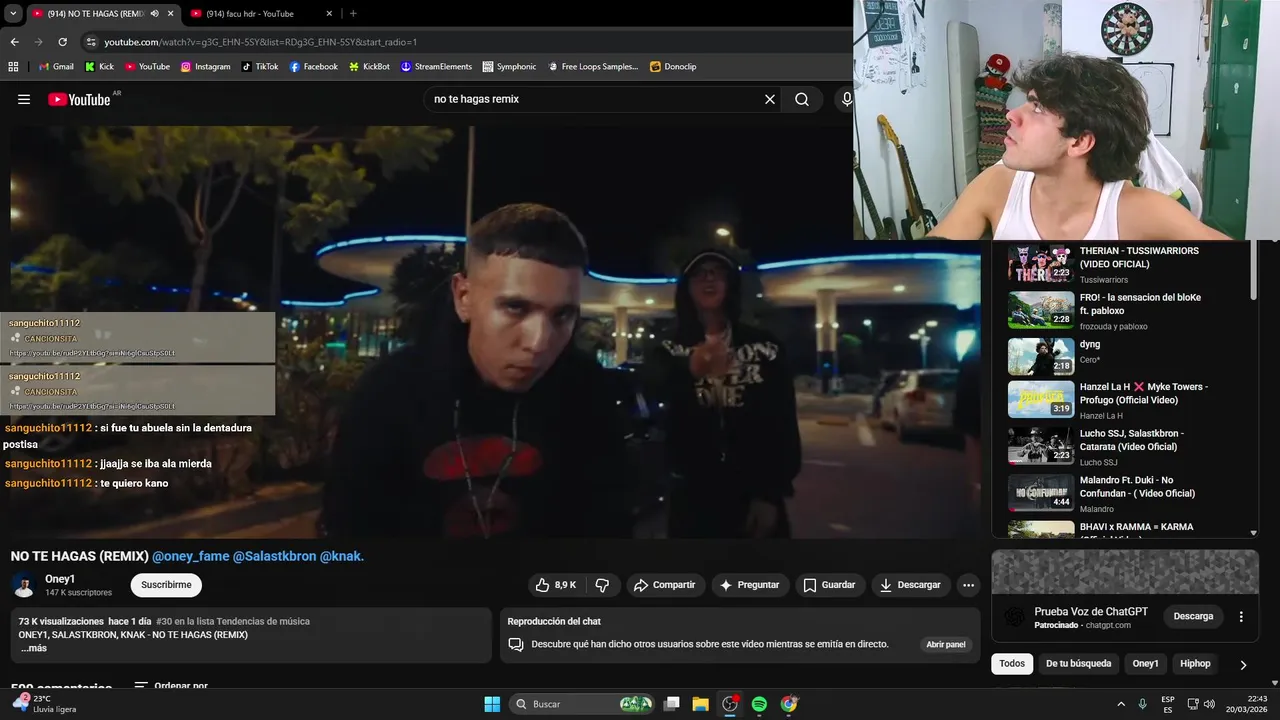The width and height of the screenshot is (1280, 720).
Task: Play the 'dyng' by Cero* thumbnail
Action: point(1041,357)
